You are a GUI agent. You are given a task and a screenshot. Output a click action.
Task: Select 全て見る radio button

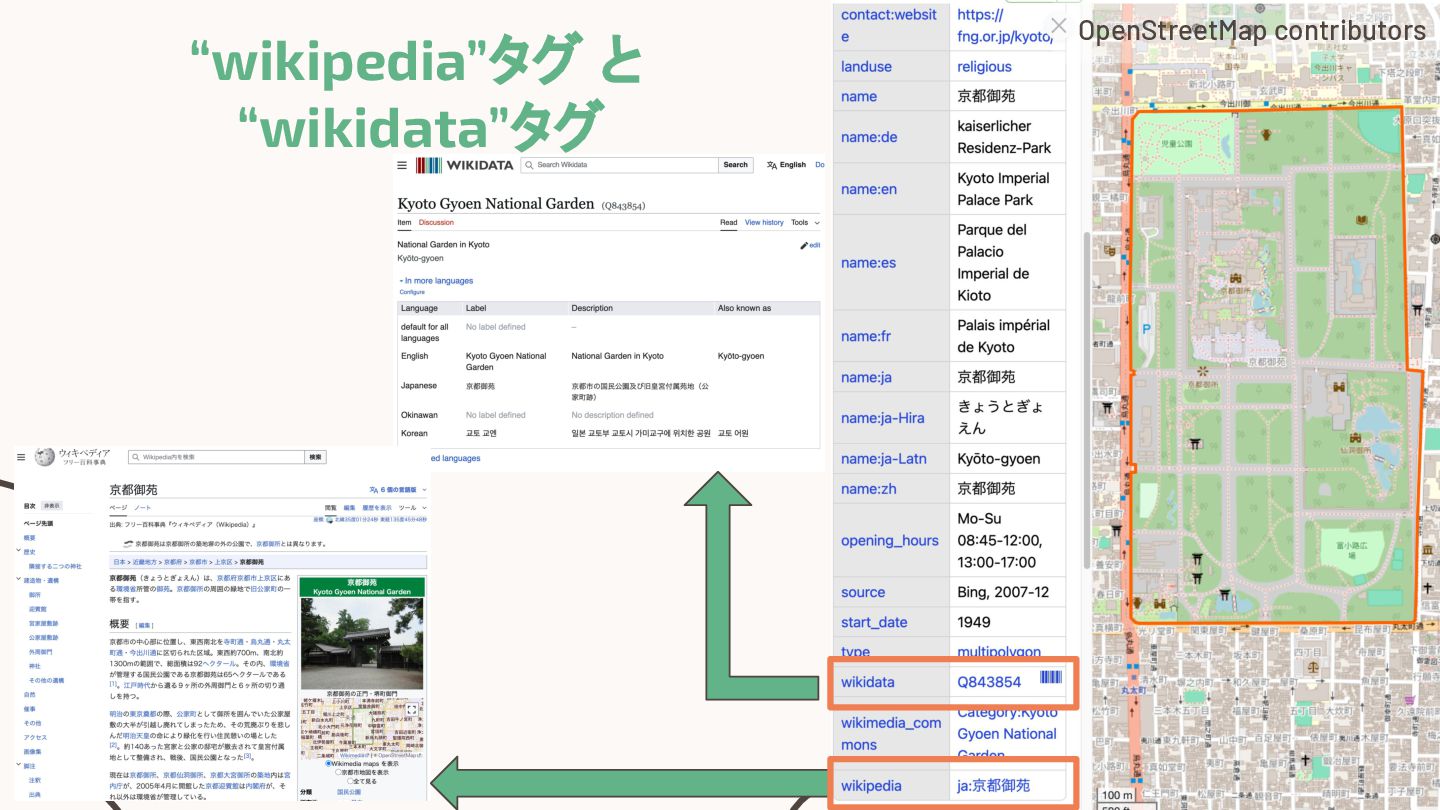point(350,781)
